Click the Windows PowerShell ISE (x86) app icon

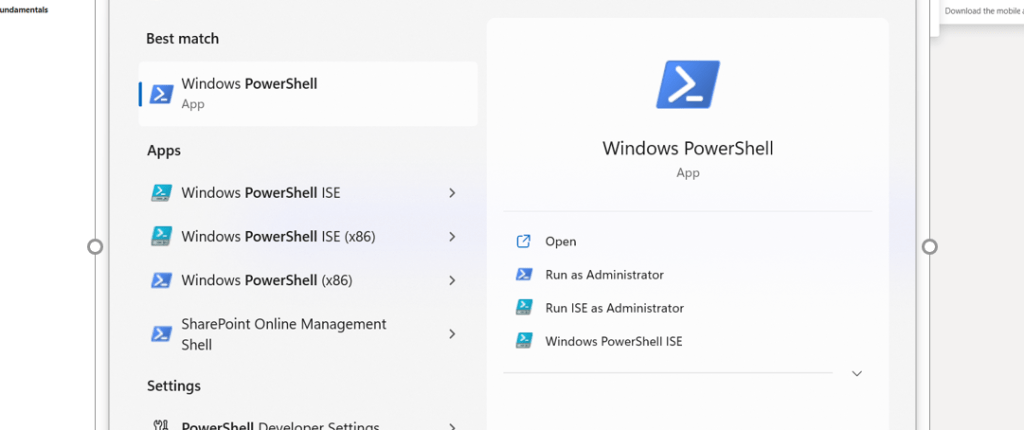tap(161, 237)
